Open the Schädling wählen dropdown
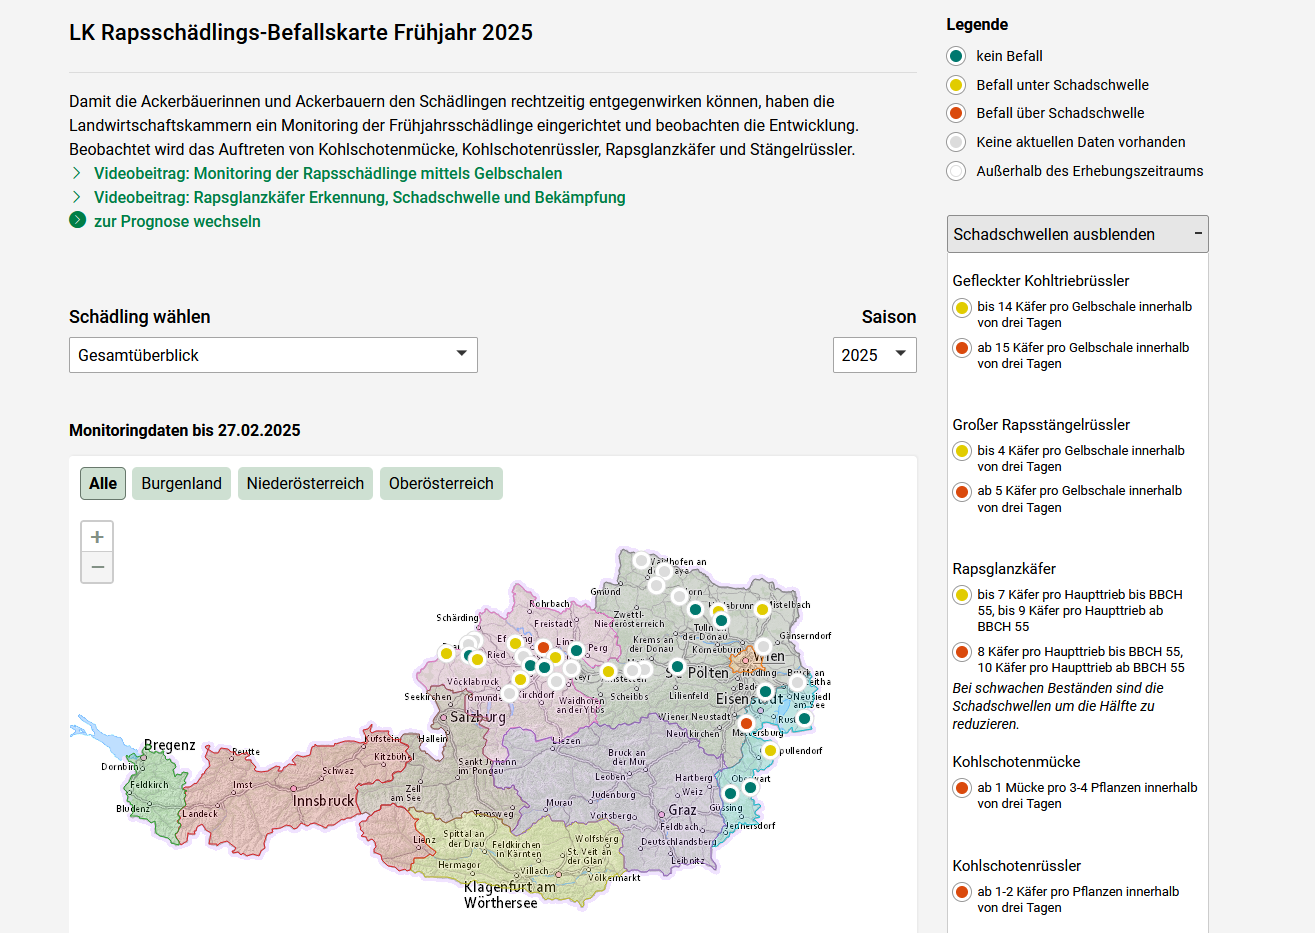Screen dimensions: 1315x933 (x=273, y=355)
